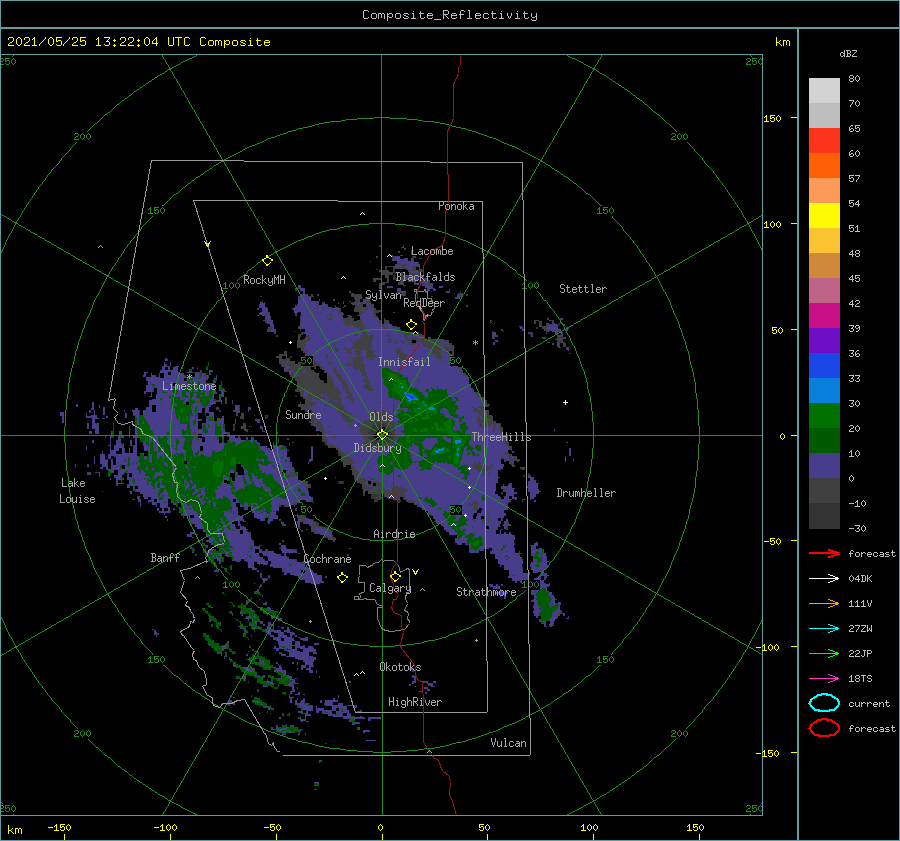Click the Stettler label
900x841 pixels.
(583, 289)
